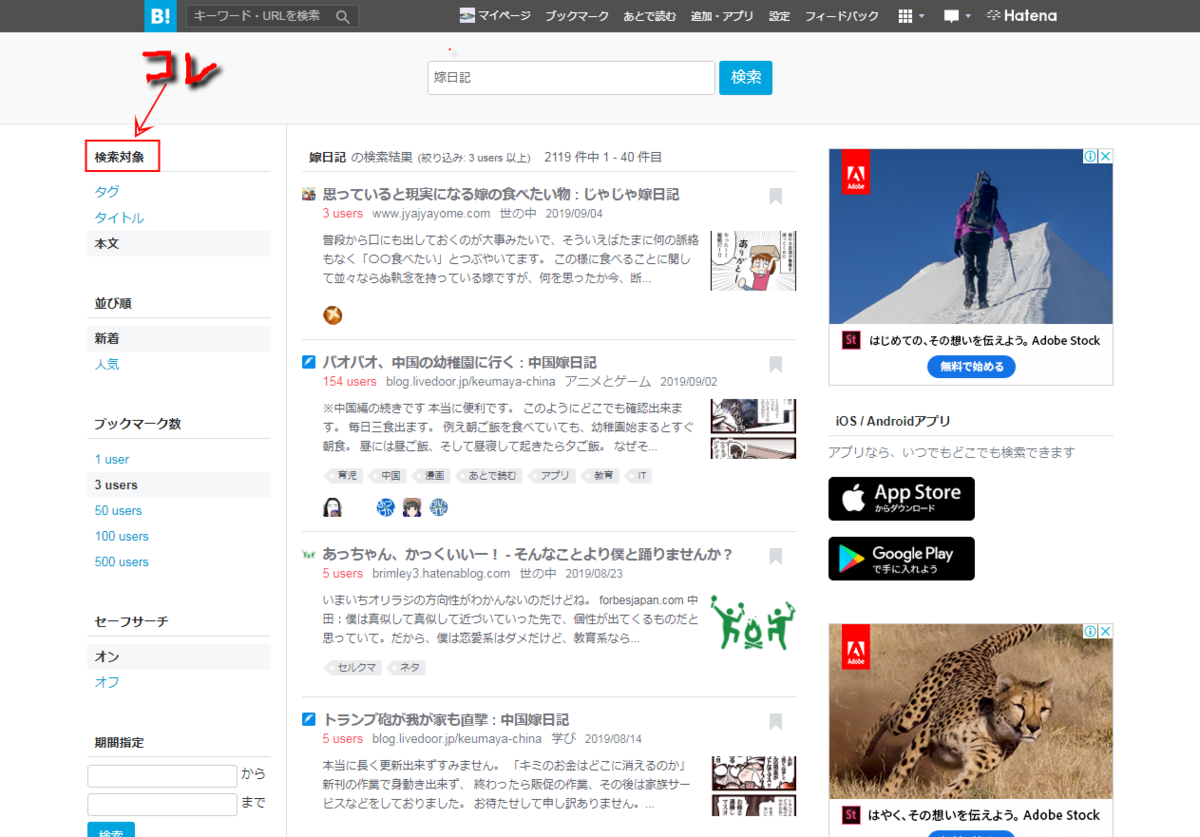Select the セルクマ tag
This screenshot has width=1200, height=837.
coord(354,668)
